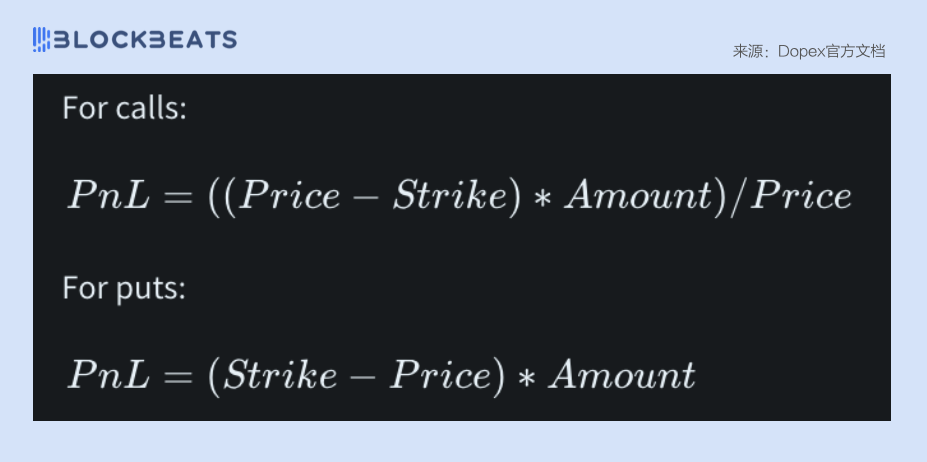Click the BlockBeats logo icon
The width and height of the screenshot is (927, 462).
tap(41, 40)
